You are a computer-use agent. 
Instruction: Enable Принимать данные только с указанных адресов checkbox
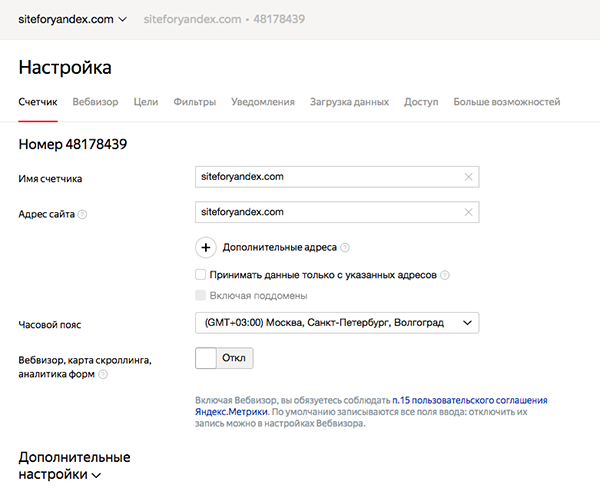[201, 275]
